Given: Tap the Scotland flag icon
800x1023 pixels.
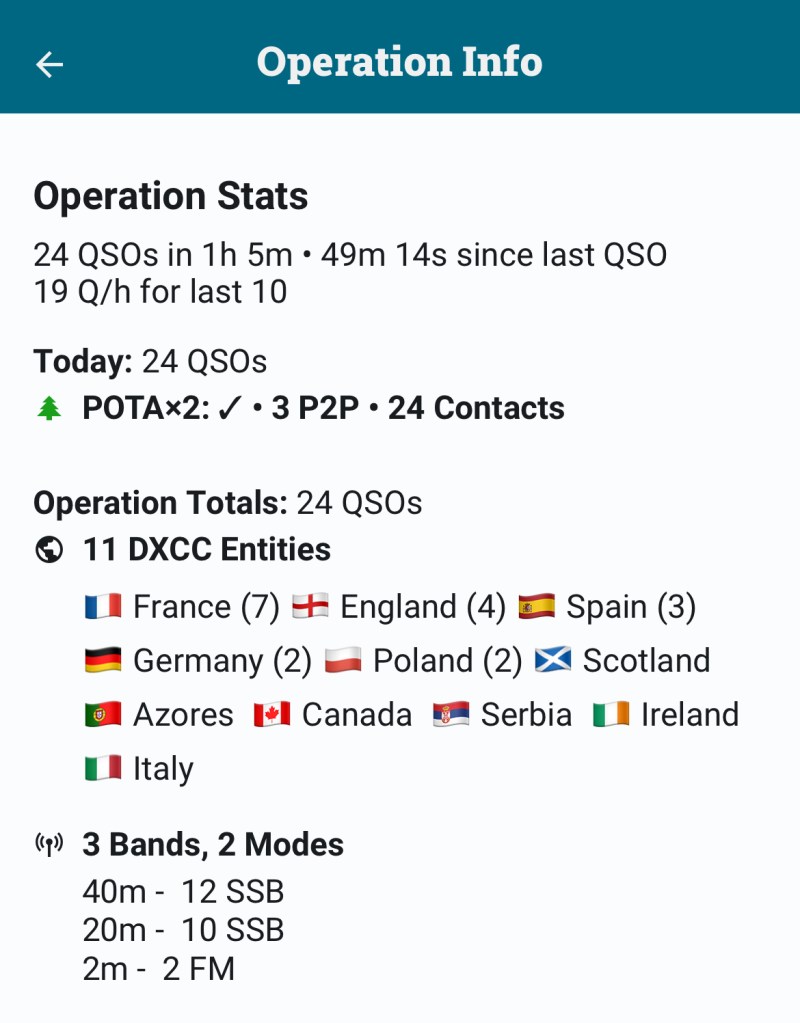Looking at the screenshot, I should [x=553, y=661].
